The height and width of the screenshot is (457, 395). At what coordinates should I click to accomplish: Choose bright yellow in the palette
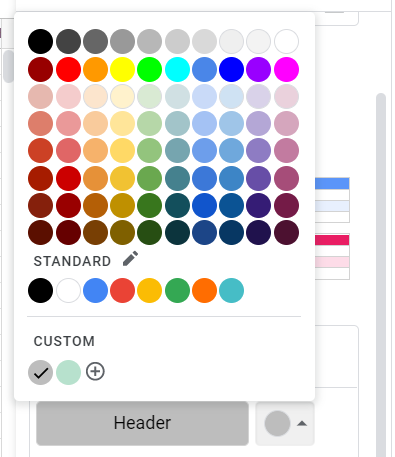(x=122, y=69)
